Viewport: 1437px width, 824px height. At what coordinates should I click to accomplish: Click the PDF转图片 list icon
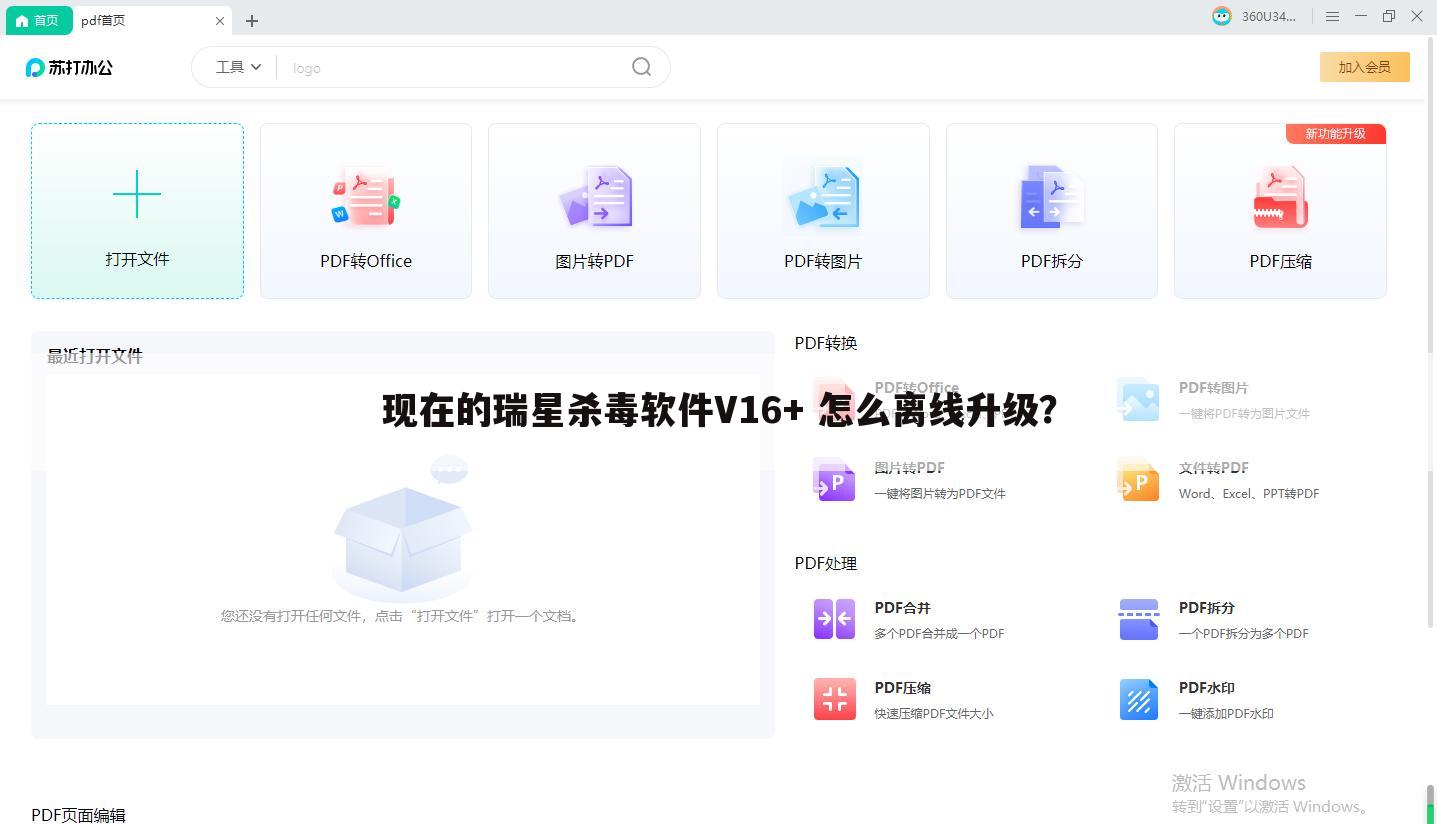[x=1138, y=399]
